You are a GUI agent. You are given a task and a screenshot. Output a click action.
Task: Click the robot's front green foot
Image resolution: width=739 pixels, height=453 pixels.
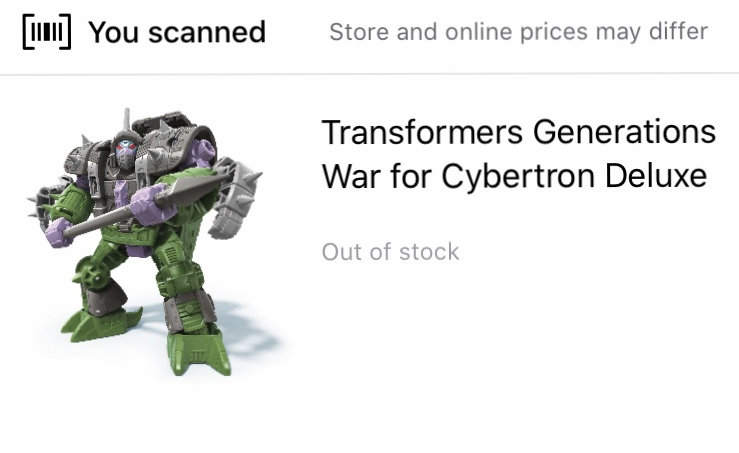tap(200, 351)
